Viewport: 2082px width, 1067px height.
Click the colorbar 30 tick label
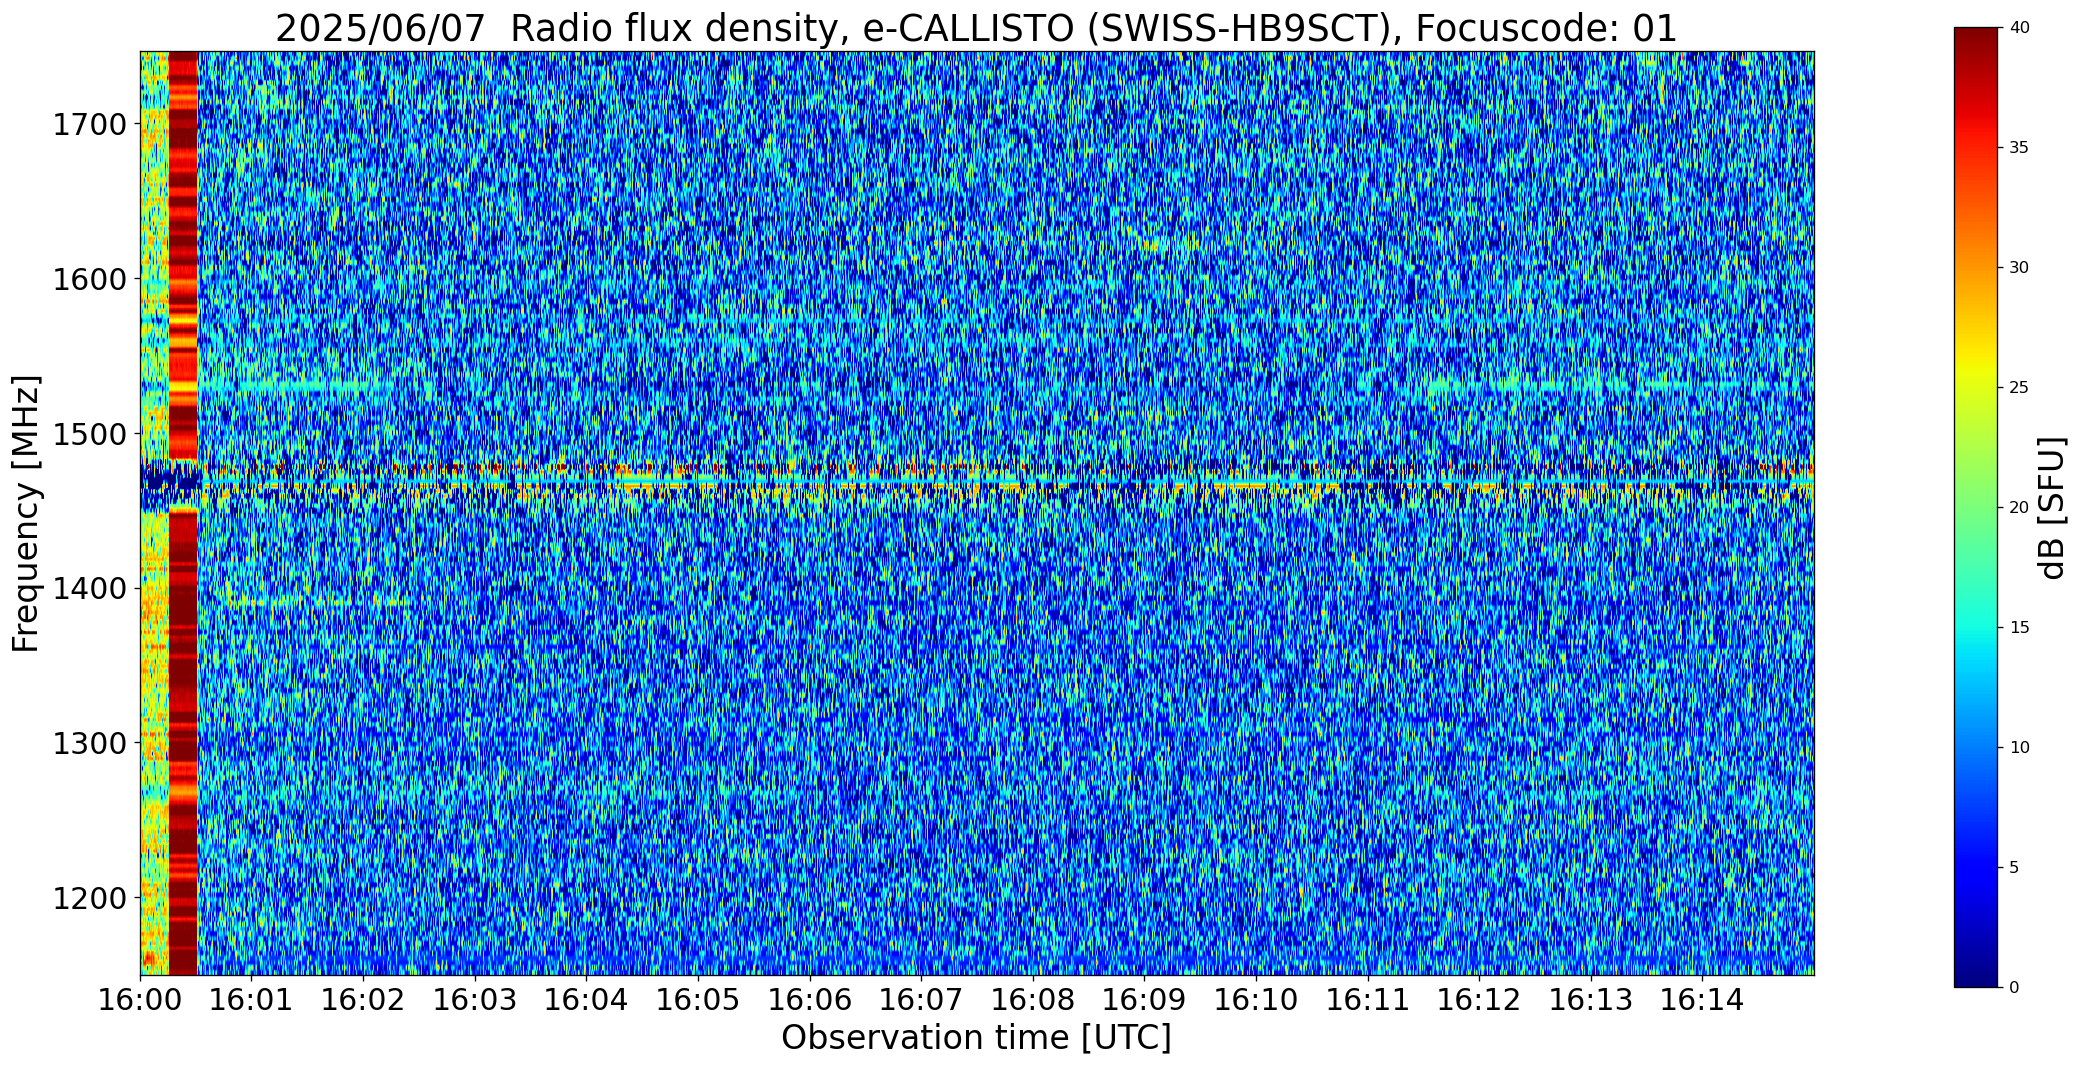point(2019,268)
